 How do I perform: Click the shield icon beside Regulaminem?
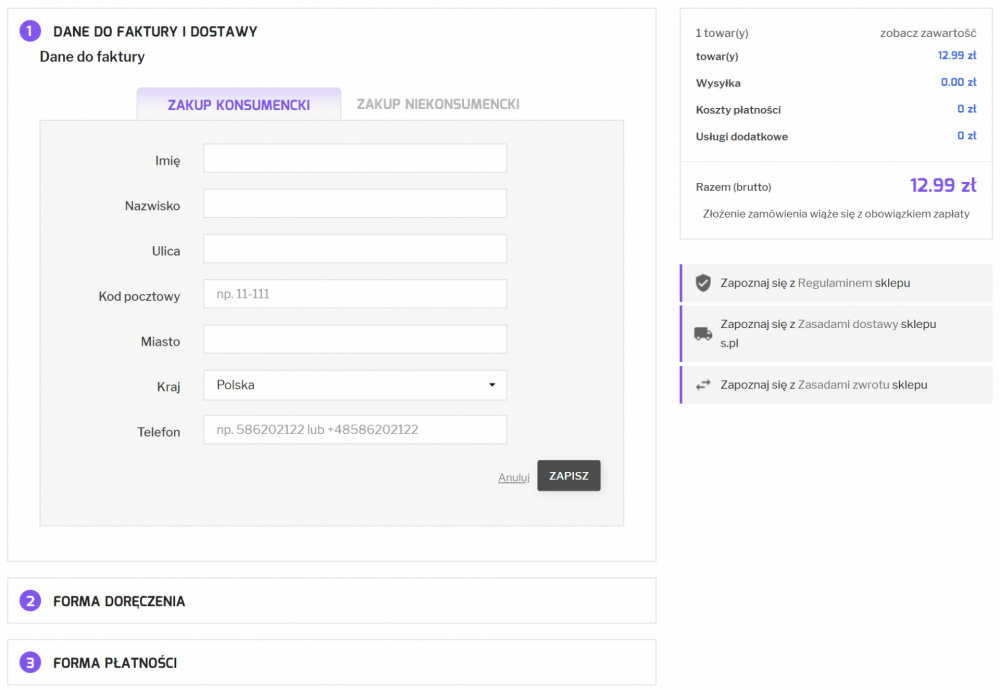(703, 283)
